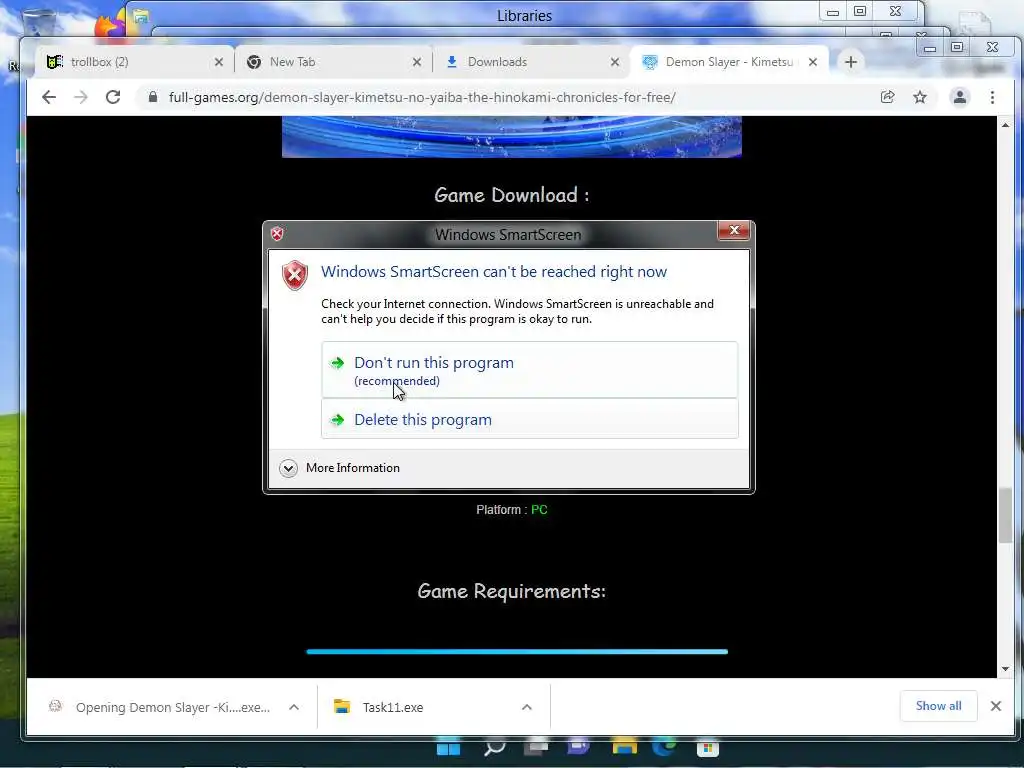Open Microsoft Store from taskbar
Screen dimensions: 1024x768
point(707,748)
